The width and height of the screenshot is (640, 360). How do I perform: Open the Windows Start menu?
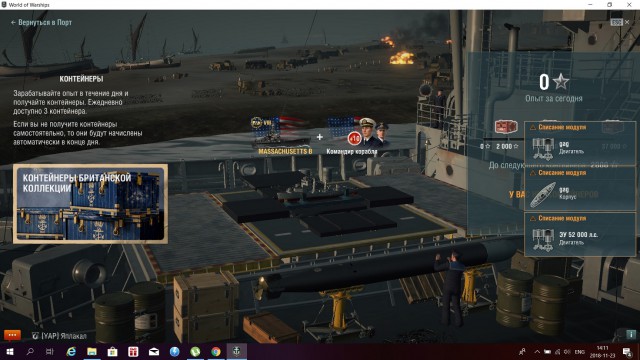[x=10, y=351]
